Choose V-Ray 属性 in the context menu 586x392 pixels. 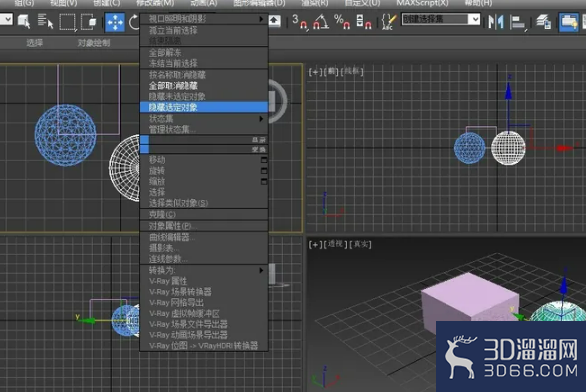click(204, 281)
